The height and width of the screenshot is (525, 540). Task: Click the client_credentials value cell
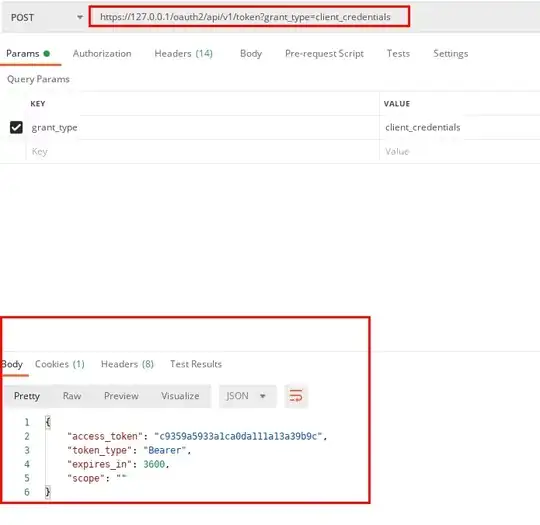point(460,127)
